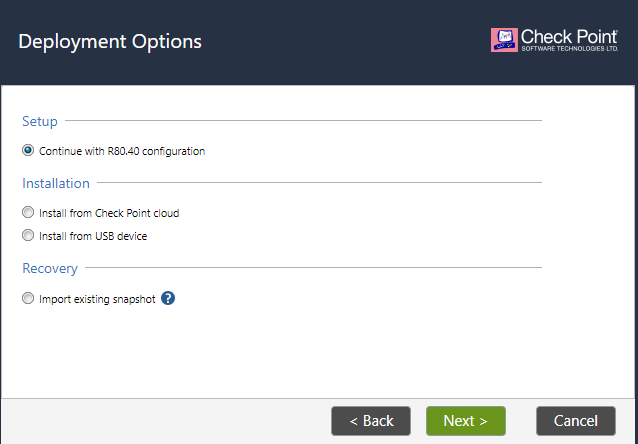Click the "Install from USB device" label text
This screenshot has height=444, width=638.
[93, 236]
